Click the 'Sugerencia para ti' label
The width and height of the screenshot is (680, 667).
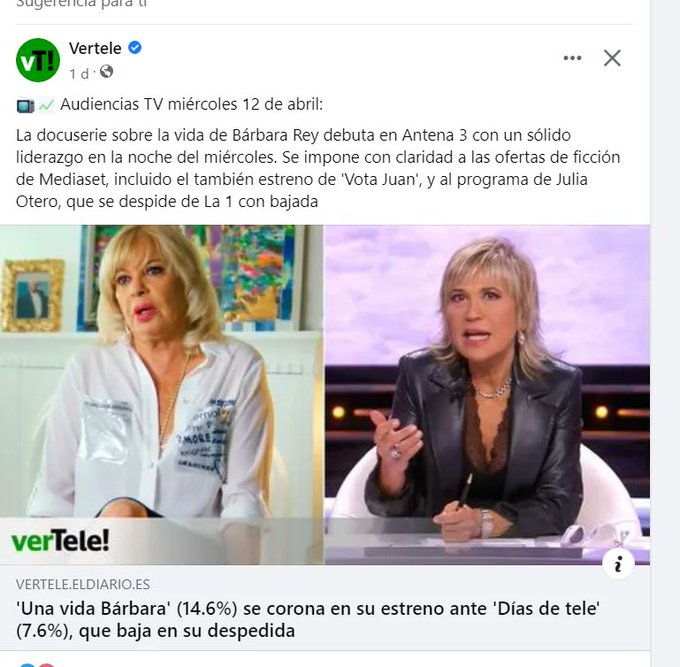[x=81, y=4]
